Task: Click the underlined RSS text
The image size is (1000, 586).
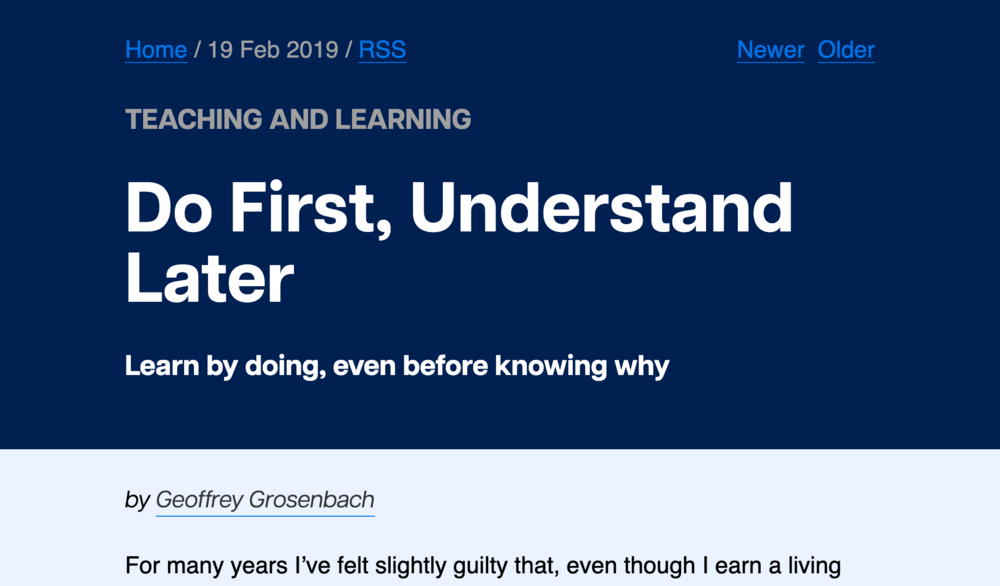Action: tap(382, 50)
